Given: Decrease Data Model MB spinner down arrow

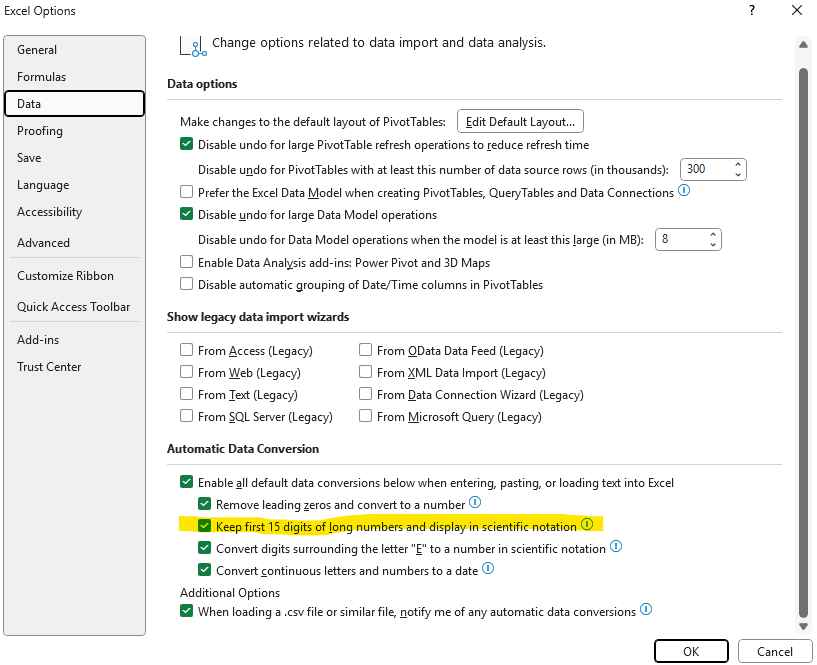Looking at the screenshot, I should coord(713,244).
